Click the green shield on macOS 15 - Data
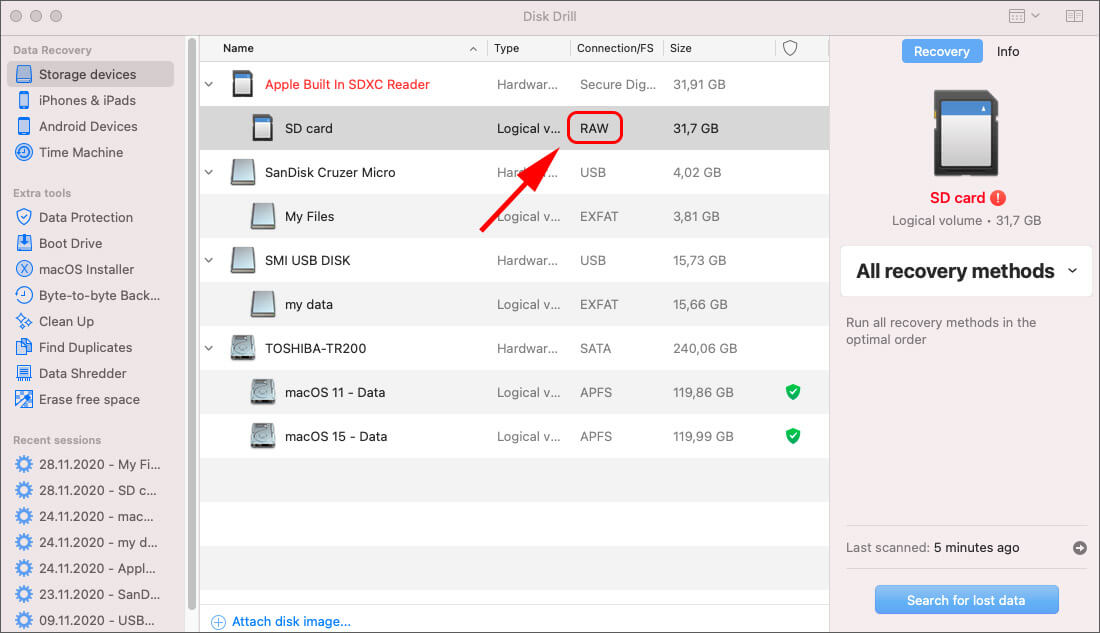The image size is (1100, 633). pos(793,436)
